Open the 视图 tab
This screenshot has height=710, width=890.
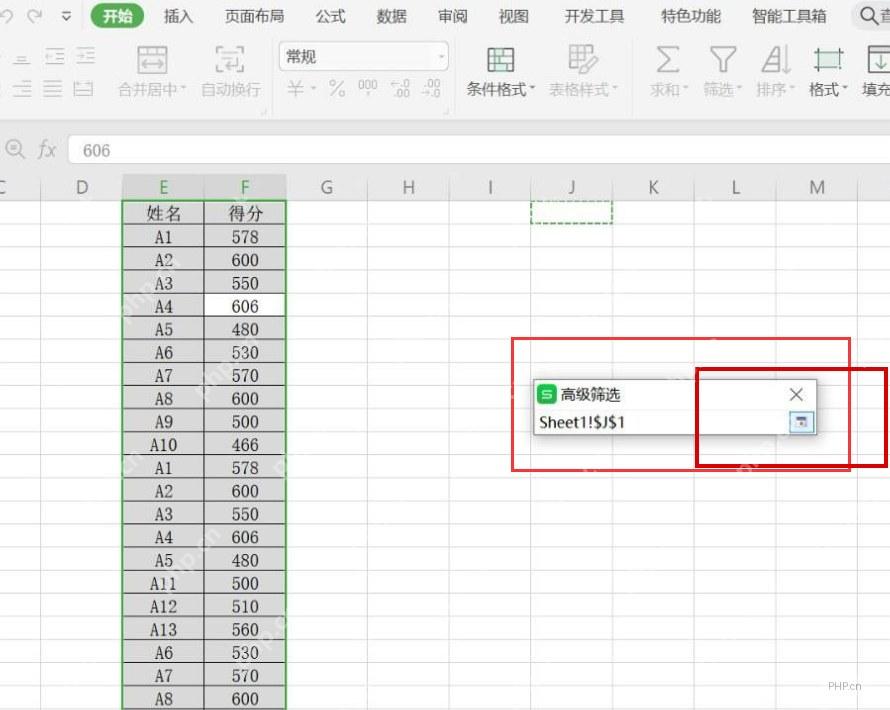pyautogui.click(x=514, y=16)
